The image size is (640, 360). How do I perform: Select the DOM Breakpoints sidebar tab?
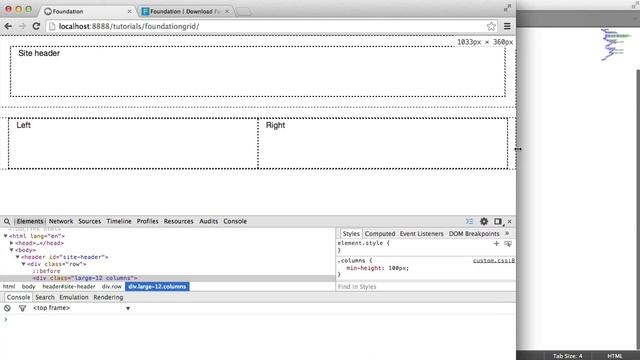click(x=474, y=233)
